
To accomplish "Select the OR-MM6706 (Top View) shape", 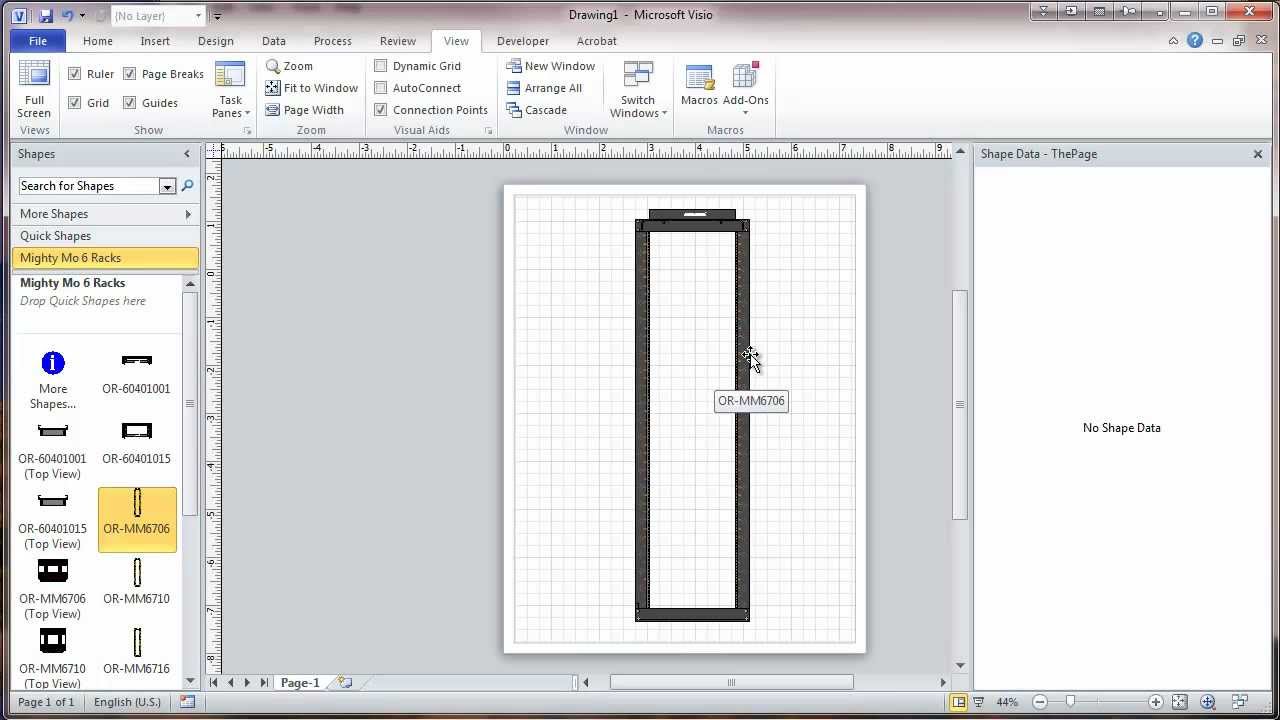I will click(x=53, y=590).
